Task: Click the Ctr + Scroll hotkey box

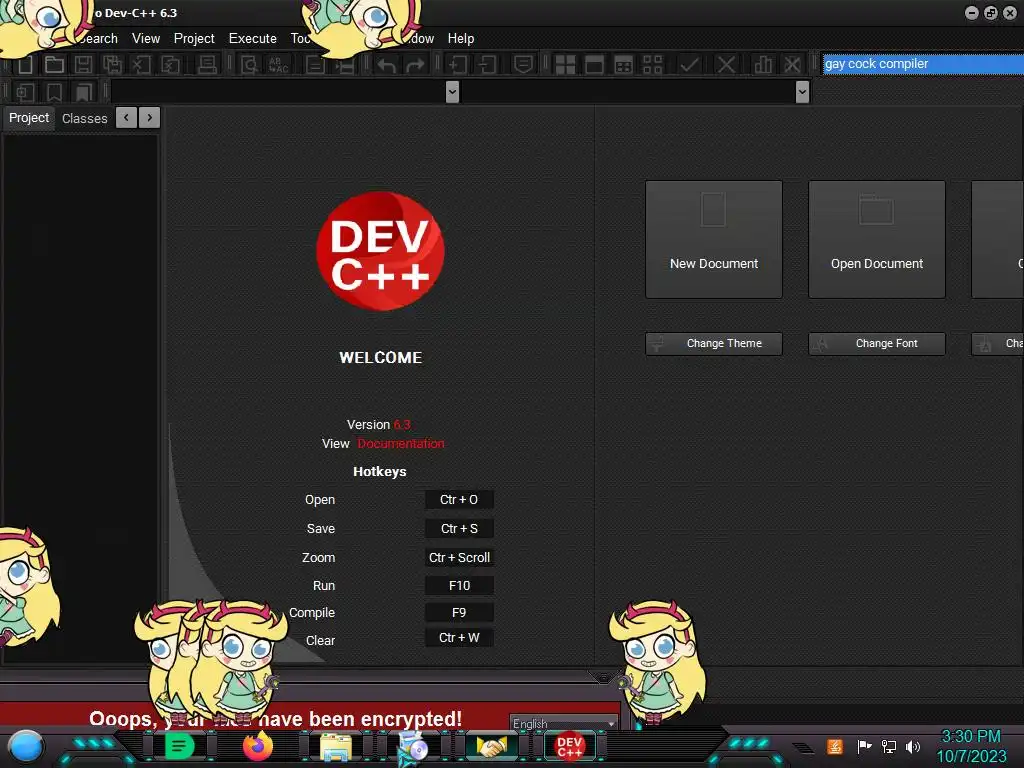Action: 459,557
